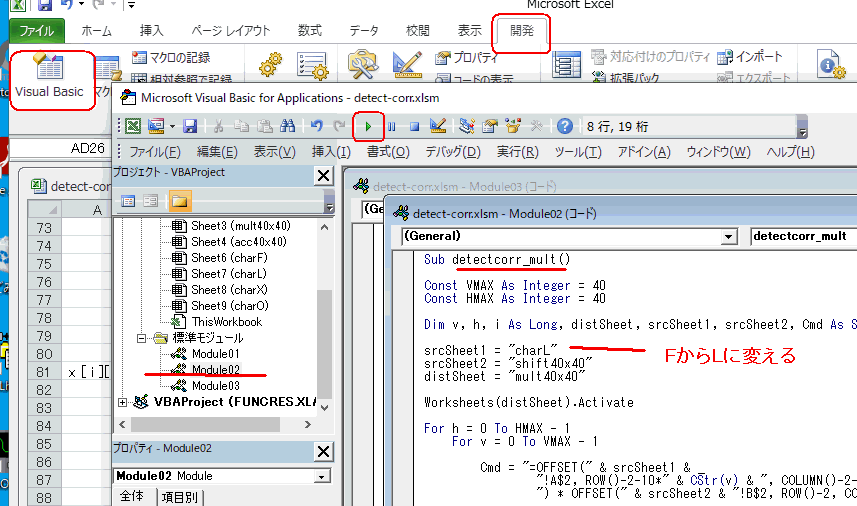This screenshot has width=857, height=506.
Task: Open Add-ins gear icon in ribbon
Action: (271, 66)
